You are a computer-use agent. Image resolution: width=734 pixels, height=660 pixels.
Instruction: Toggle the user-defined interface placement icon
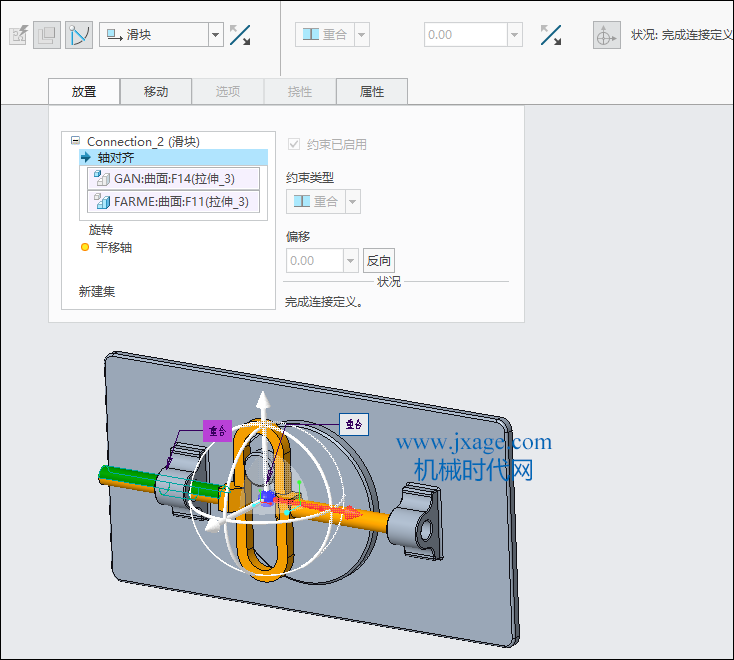coord(47,35)
